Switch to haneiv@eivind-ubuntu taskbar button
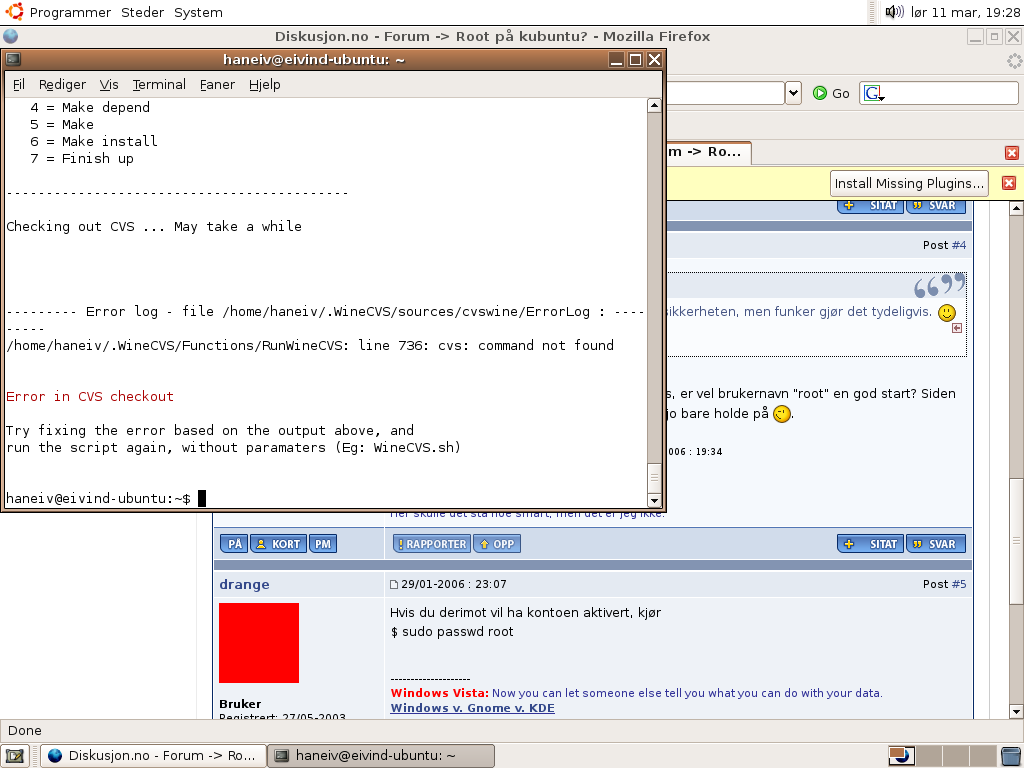Viewport: 1024px width, 768px height. tap(381, 756)
